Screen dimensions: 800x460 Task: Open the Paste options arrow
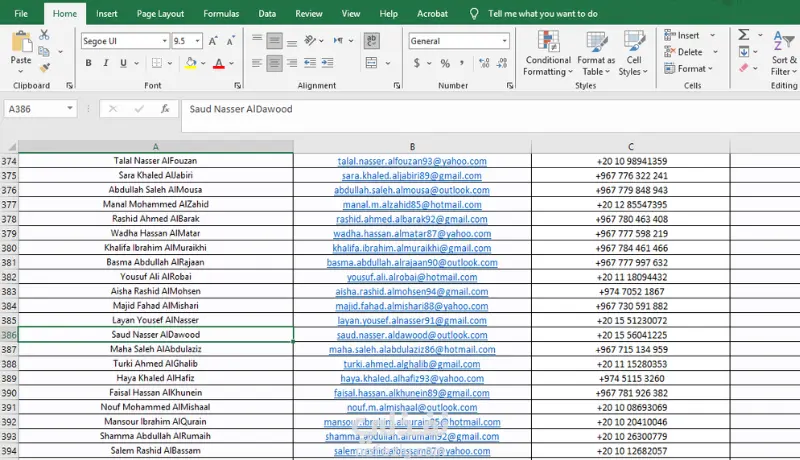pos(21,71)
